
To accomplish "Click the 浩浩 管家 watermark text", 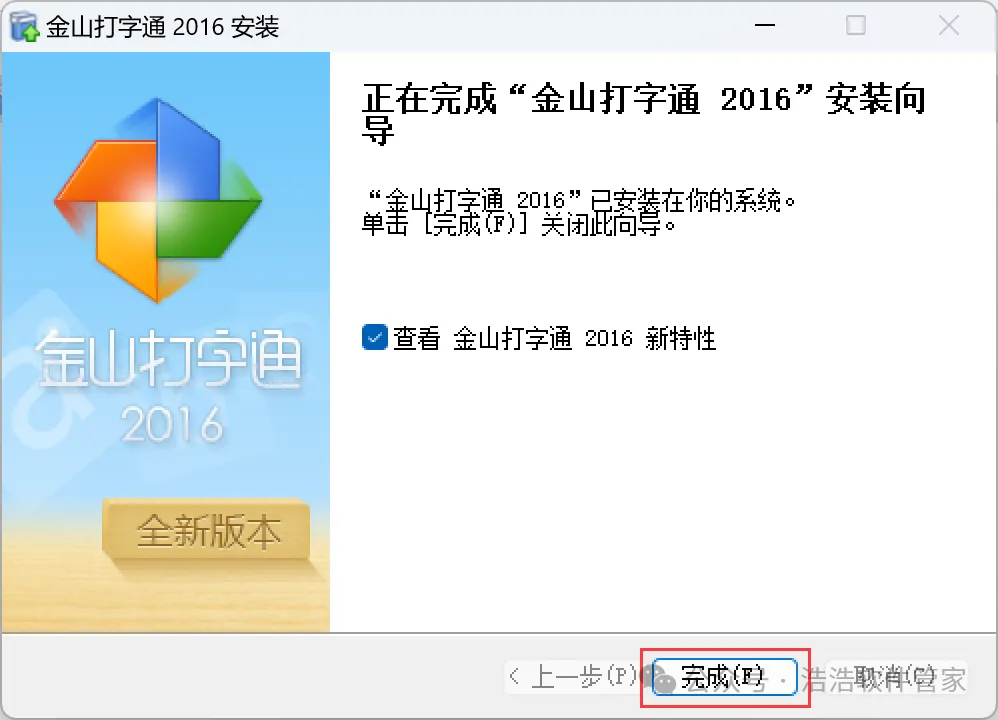I will [885, 679].
